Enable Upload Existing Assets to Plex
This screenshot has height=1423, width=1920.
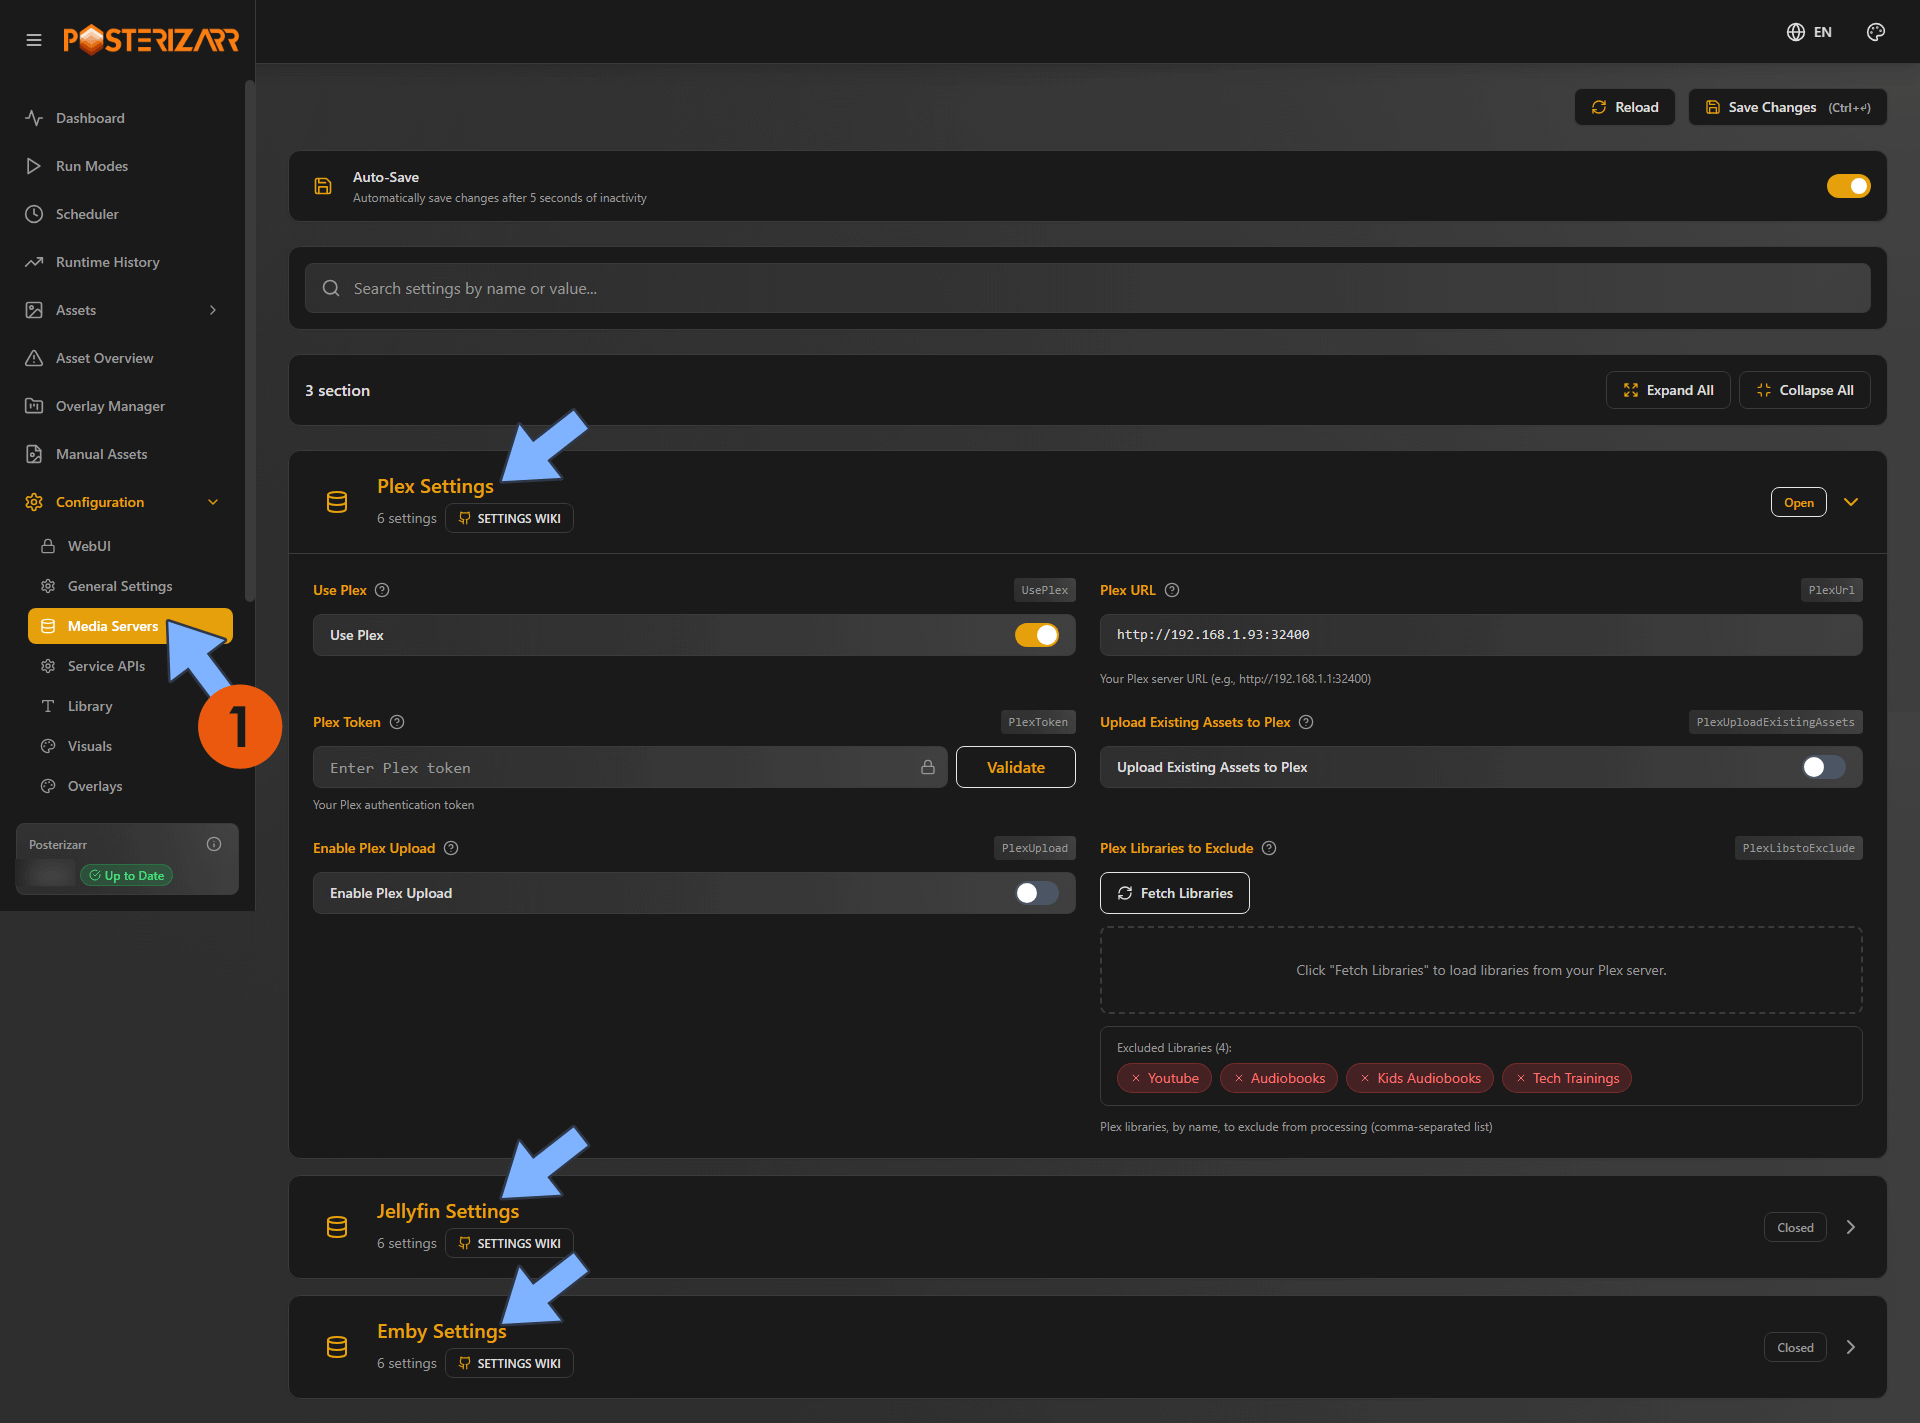[x=1823, y=767]
